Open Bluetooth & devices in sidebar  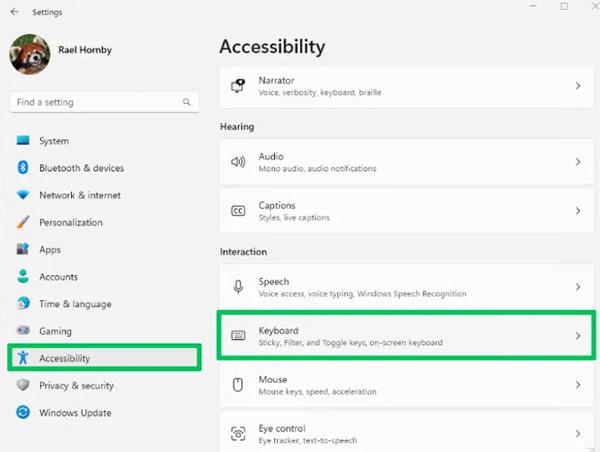point(81,168)
